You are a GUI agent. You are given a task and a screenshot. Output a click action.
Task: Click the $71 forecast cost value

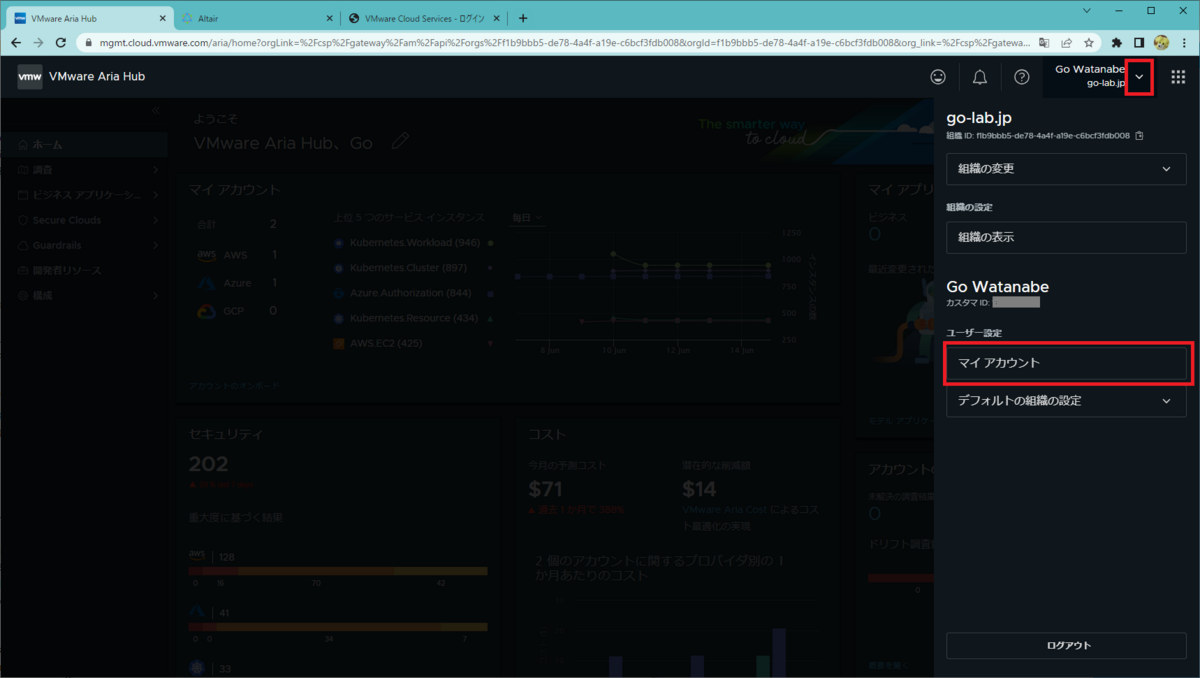pyautogui.click(x=547, y=489)
